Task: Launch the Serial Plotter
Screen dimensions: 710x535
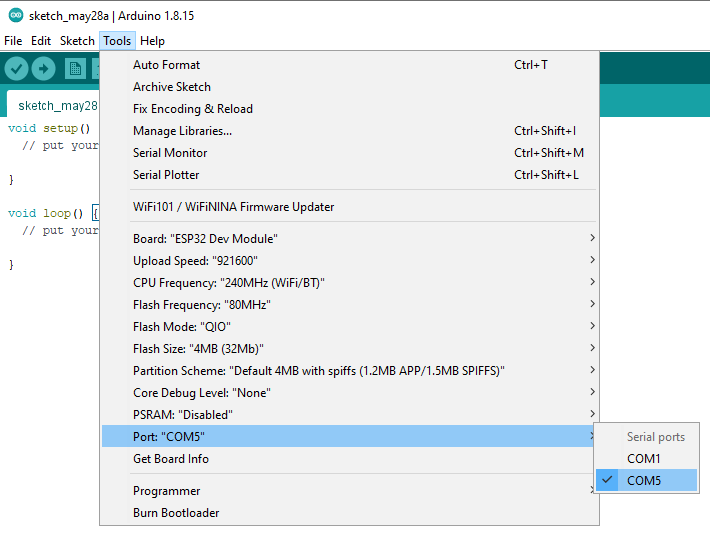Action: 350,175
